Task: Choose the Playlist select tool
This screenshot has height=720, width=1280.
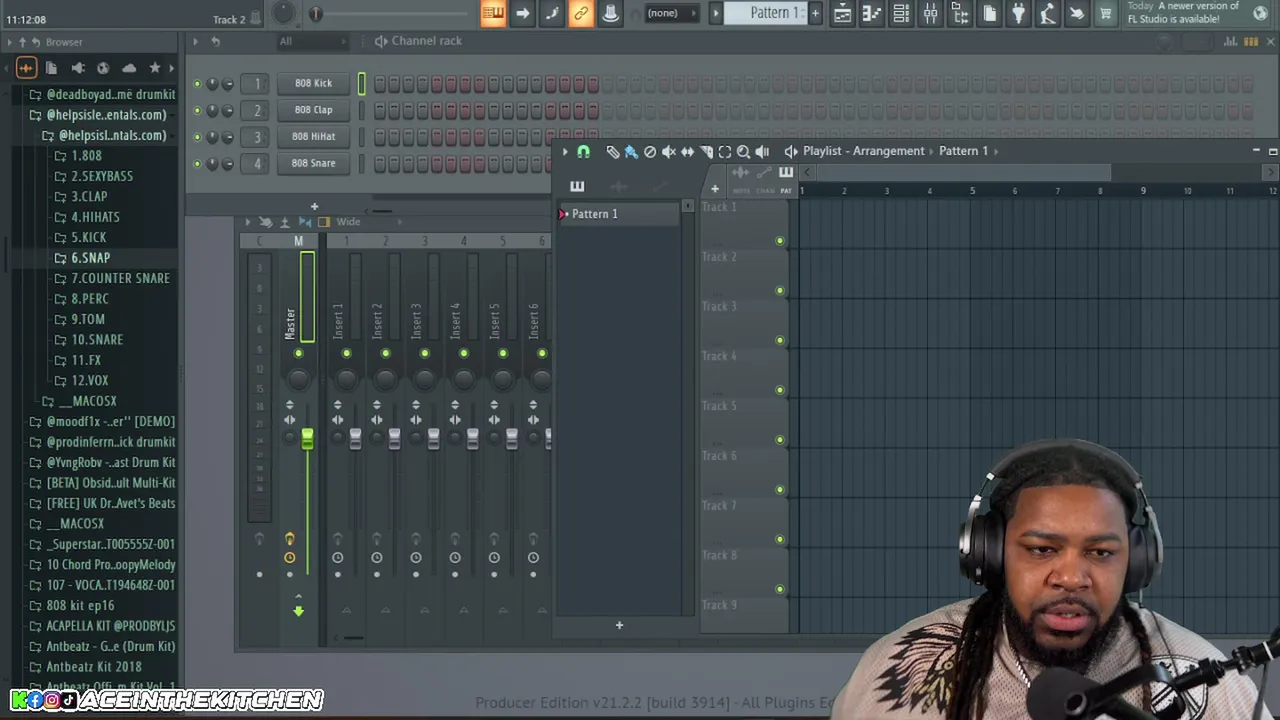Action: click(725, 151)
